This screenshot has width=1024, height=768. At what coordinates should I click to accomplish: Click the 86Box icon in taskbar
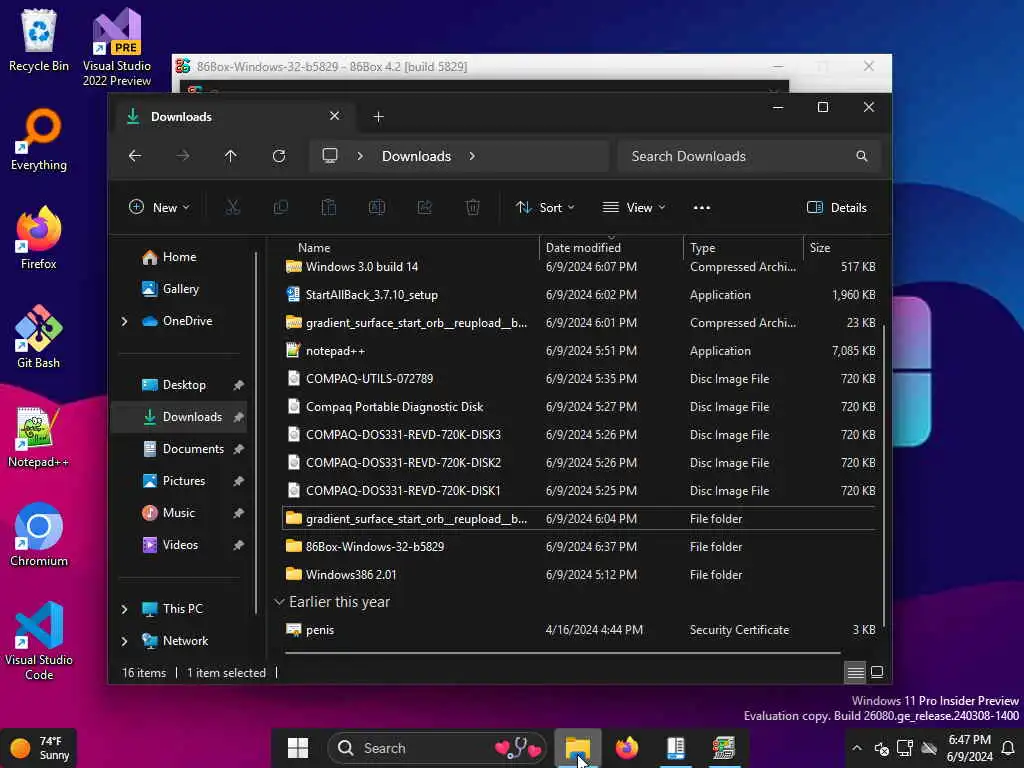(724, 748)
